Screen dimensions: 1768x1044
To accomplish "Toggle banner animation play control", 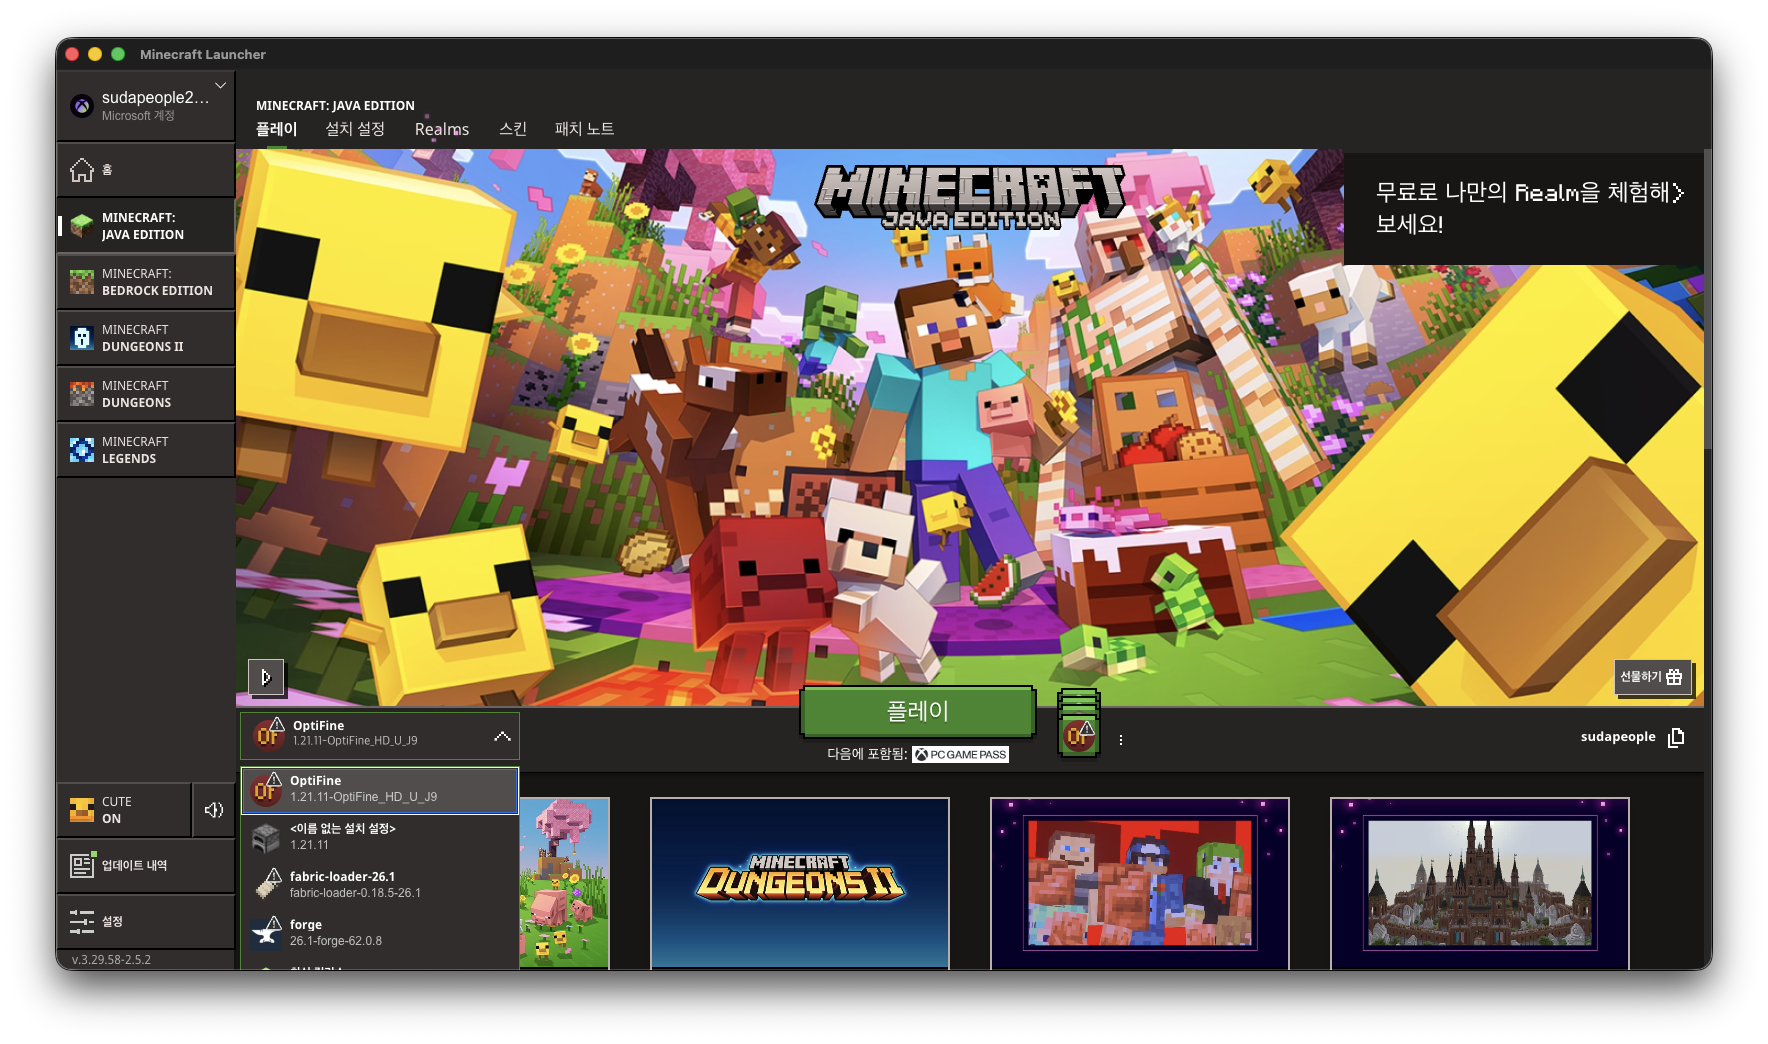I will click(x=266, y=677).
